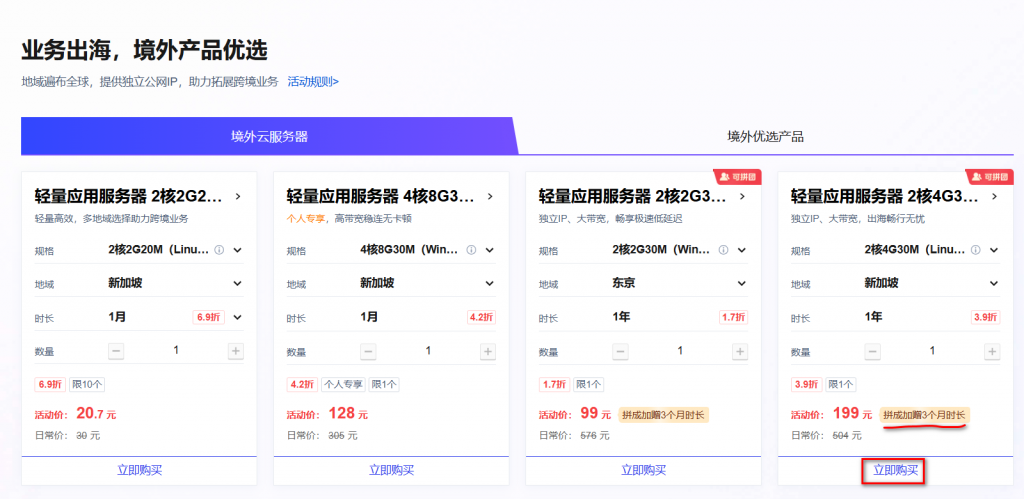Switch to 境外优选产品 tab

pos(765,137)
